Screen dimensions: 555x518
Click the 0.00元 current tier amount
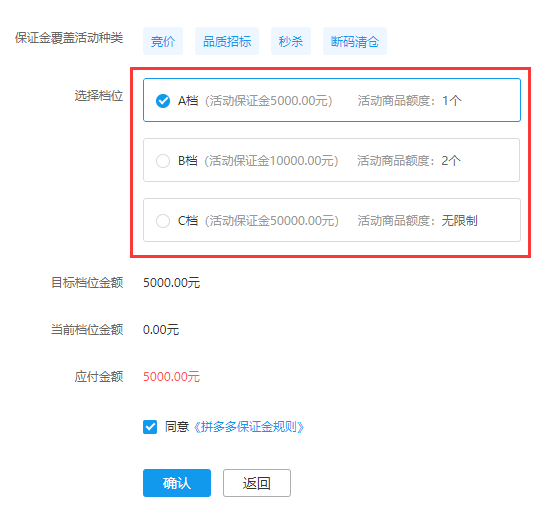click(161, 330)
